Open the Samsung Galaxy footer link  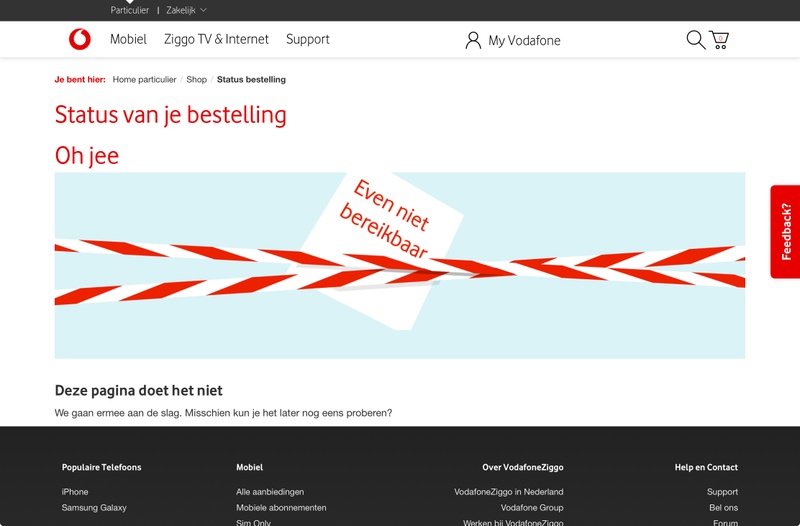94,508
